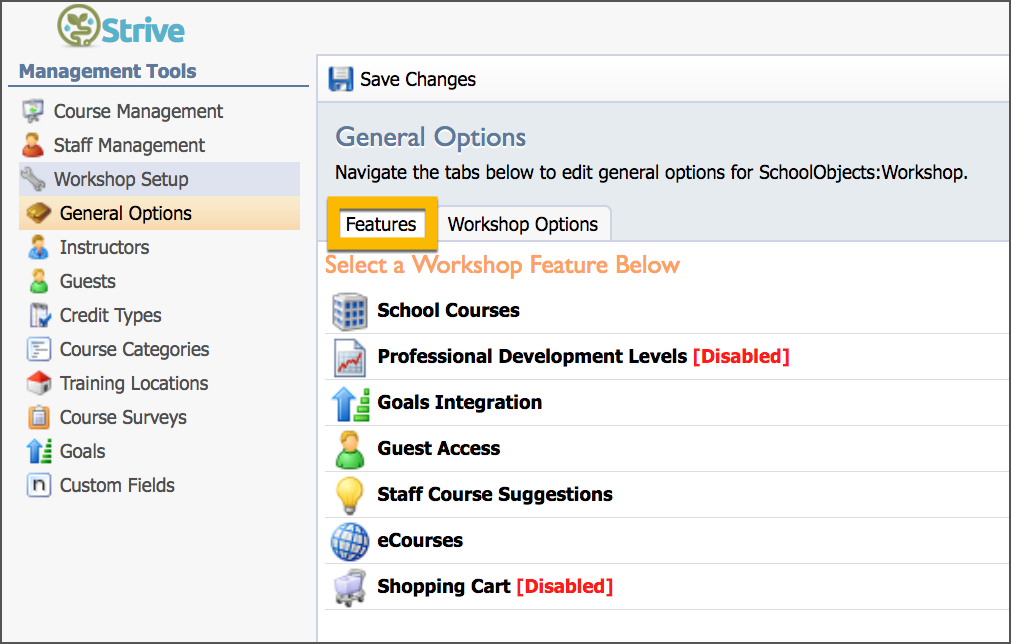Click the Guest Access person icon
The width and height of the screenshot is (1011, 644).
tap(350, 449)
